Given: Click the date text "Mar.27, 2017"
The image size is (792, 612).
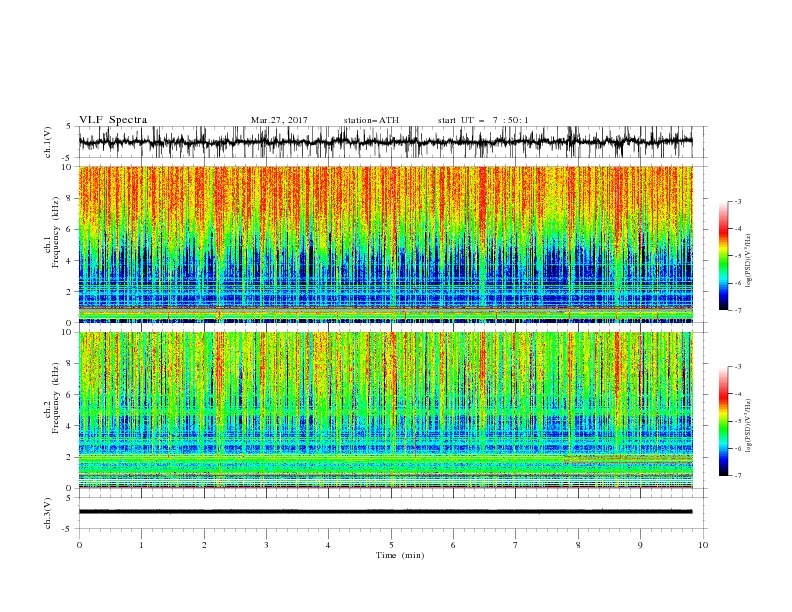Looking at the screenshot, I should pyautogui.click(x=279, y=120).
